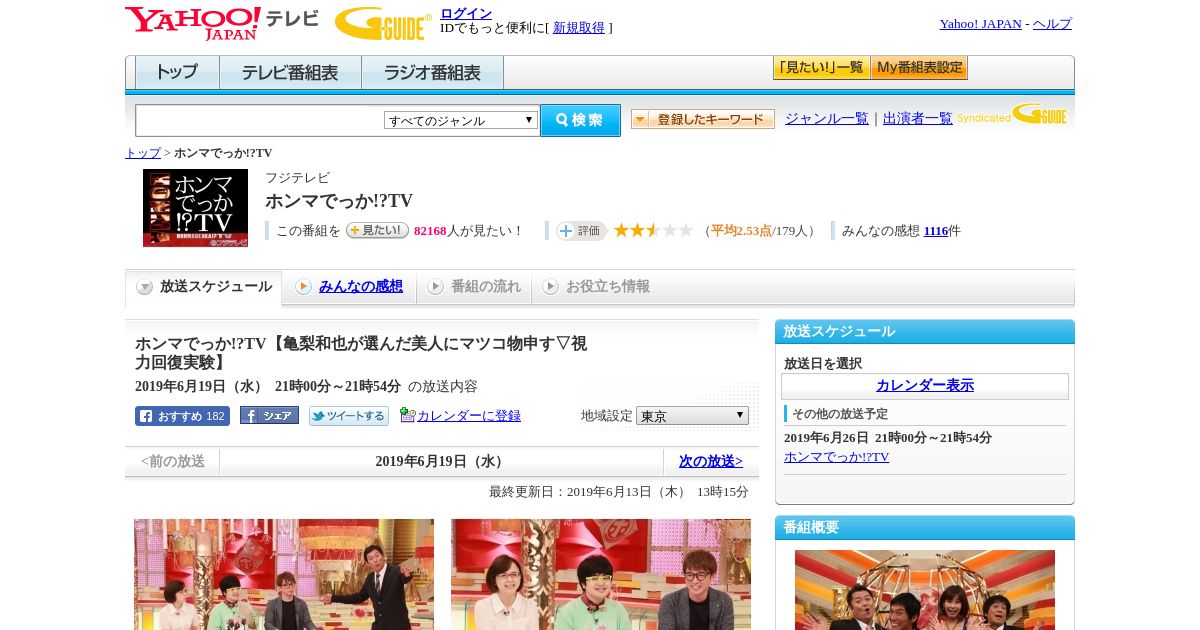
Task: Click the Facebook おすすめ 182 button
Action: pos(182,416)
